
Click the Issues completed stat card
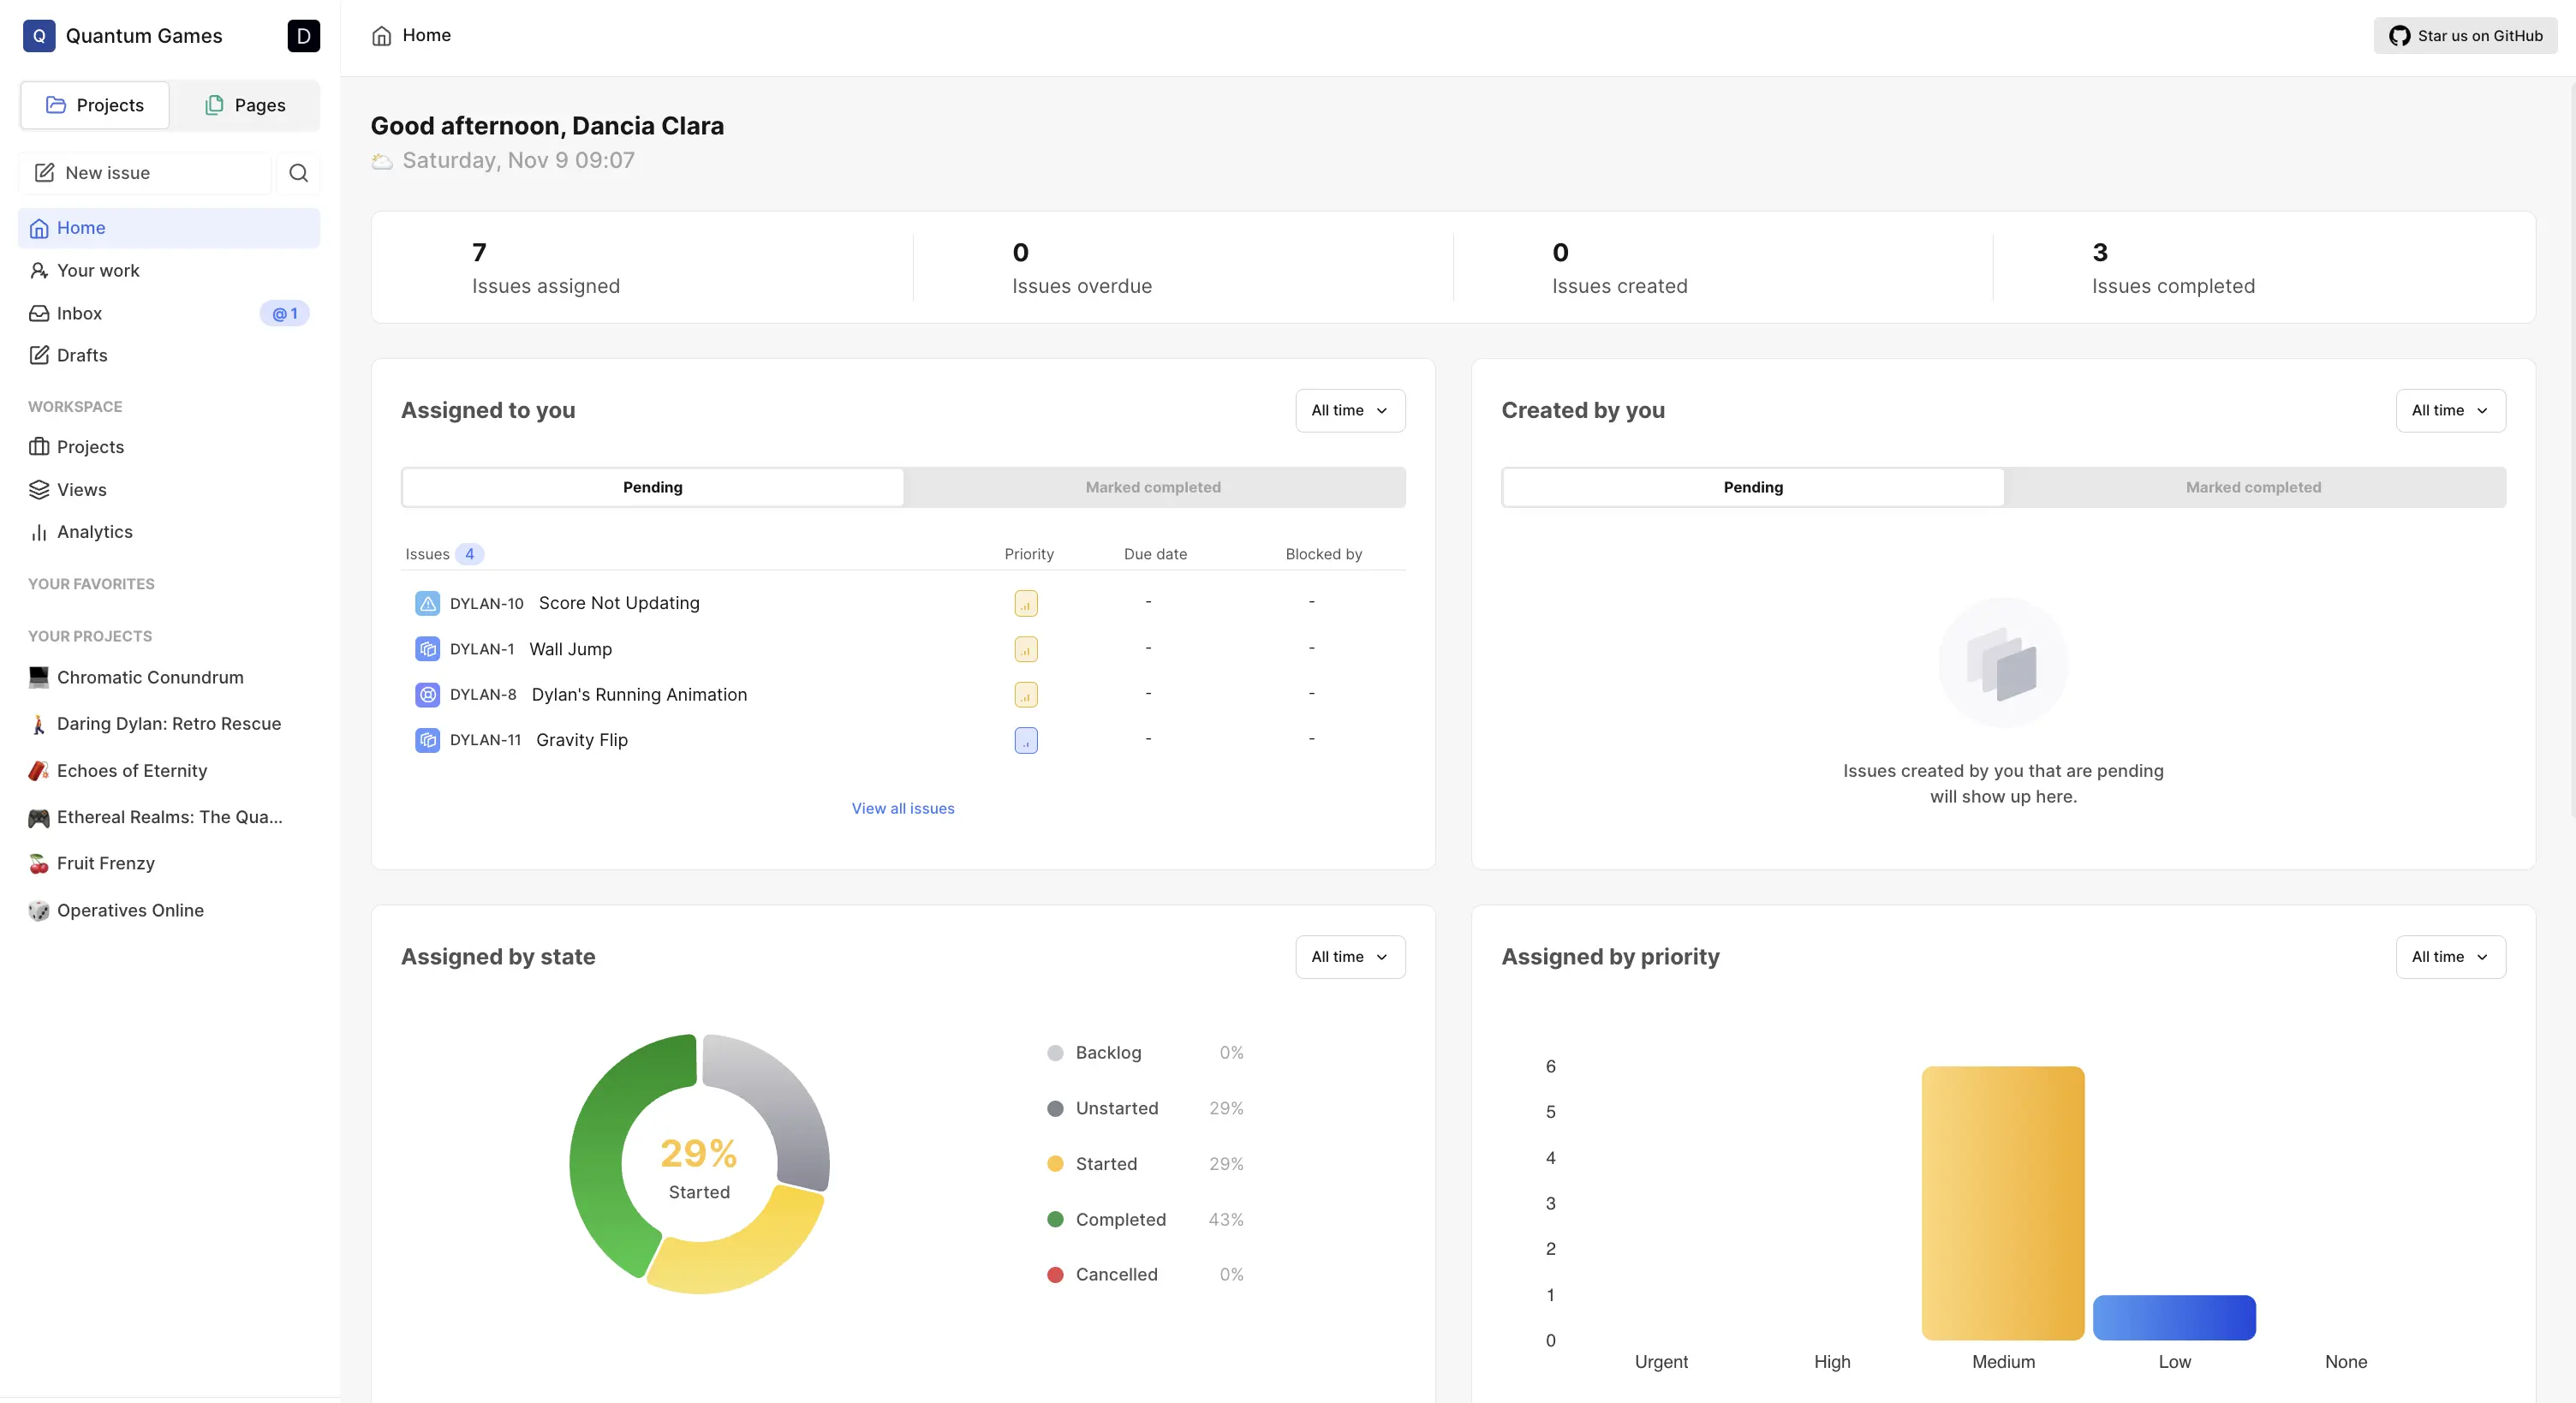click(x=2264, y=267)
